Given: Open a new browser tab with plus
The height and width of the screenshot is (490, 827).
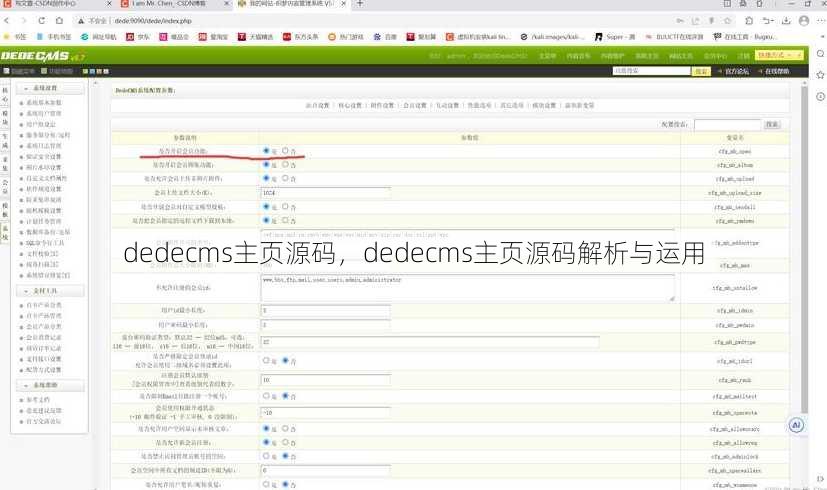Looking at the screenshot, I should (x=360, y=4).
